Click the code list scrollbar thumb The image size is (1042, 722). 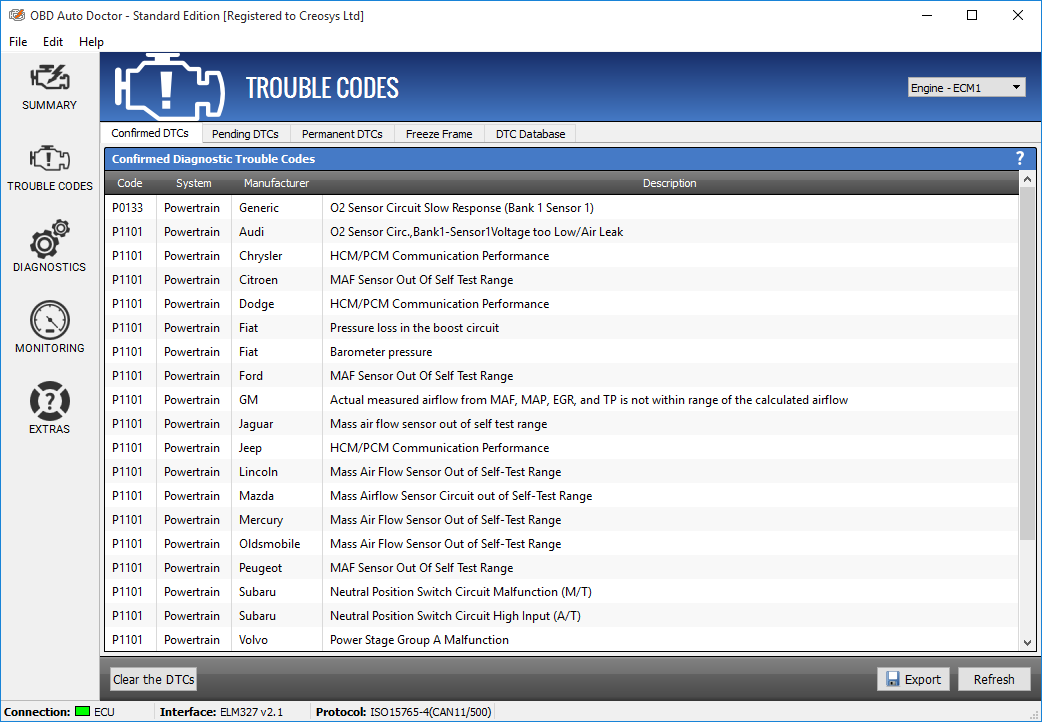(1027, 364)
